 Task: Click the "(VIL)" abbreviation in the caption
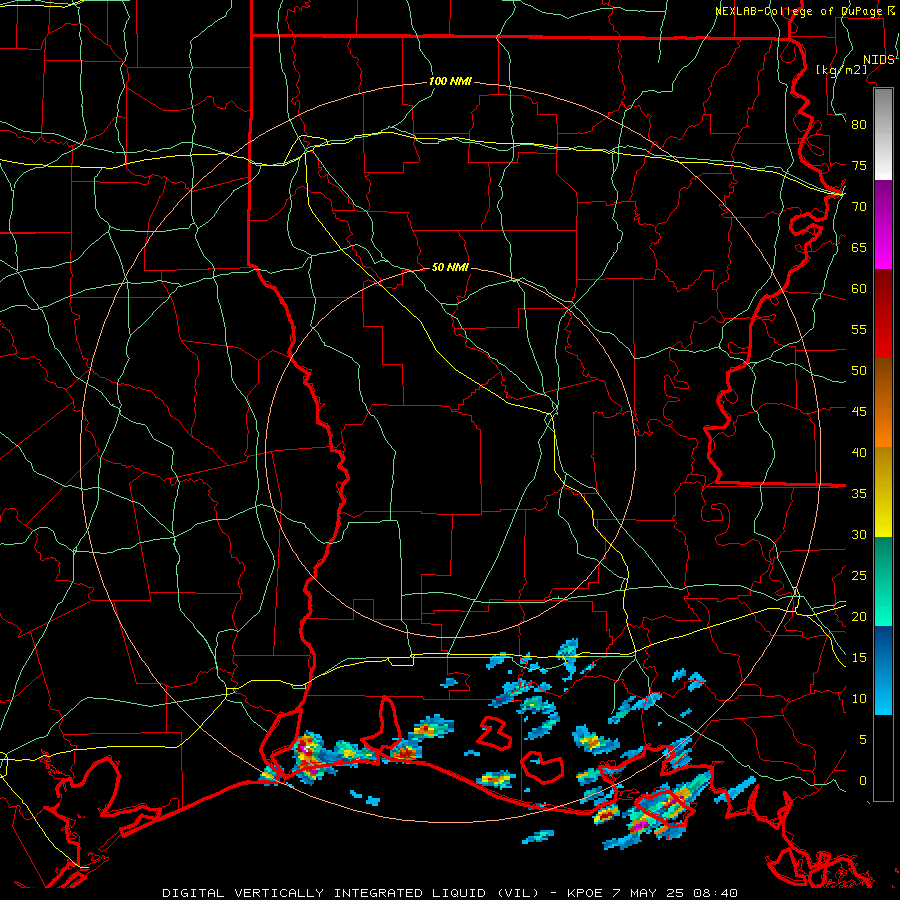(518, 893)
